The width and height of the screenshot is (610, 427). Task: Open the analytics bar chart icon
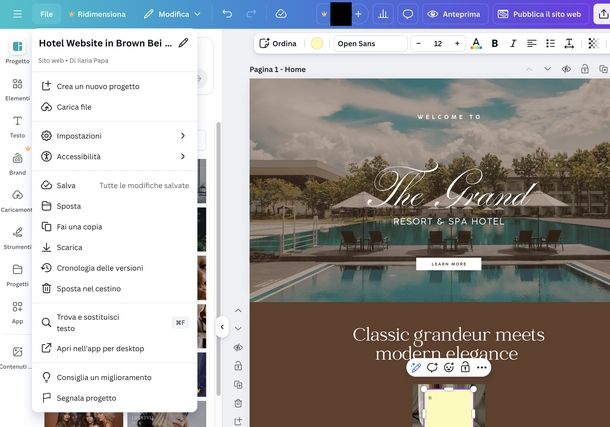[383, 14]
